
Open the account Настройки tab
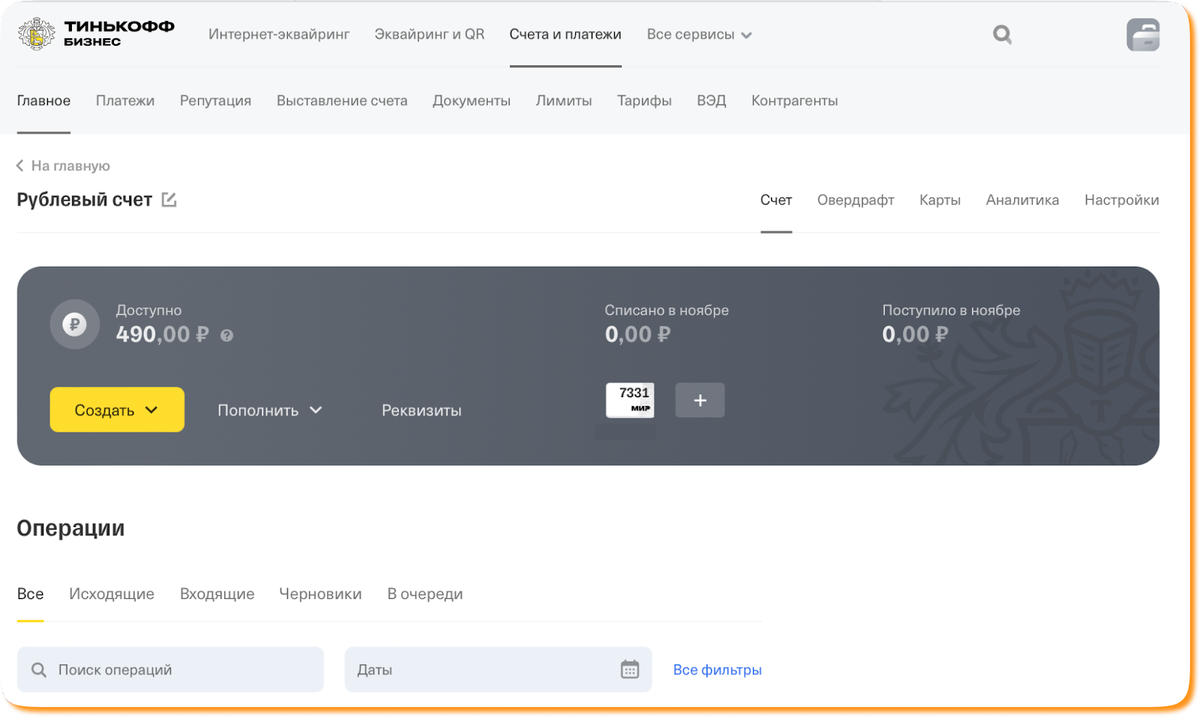1122,200
